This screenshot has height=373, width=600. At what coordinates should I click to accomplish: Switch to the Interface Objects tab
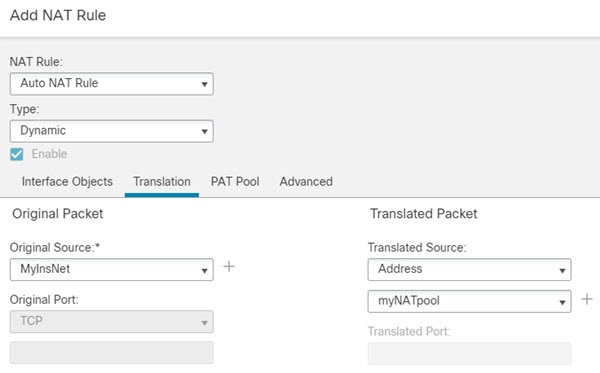(x=67, y=182)
